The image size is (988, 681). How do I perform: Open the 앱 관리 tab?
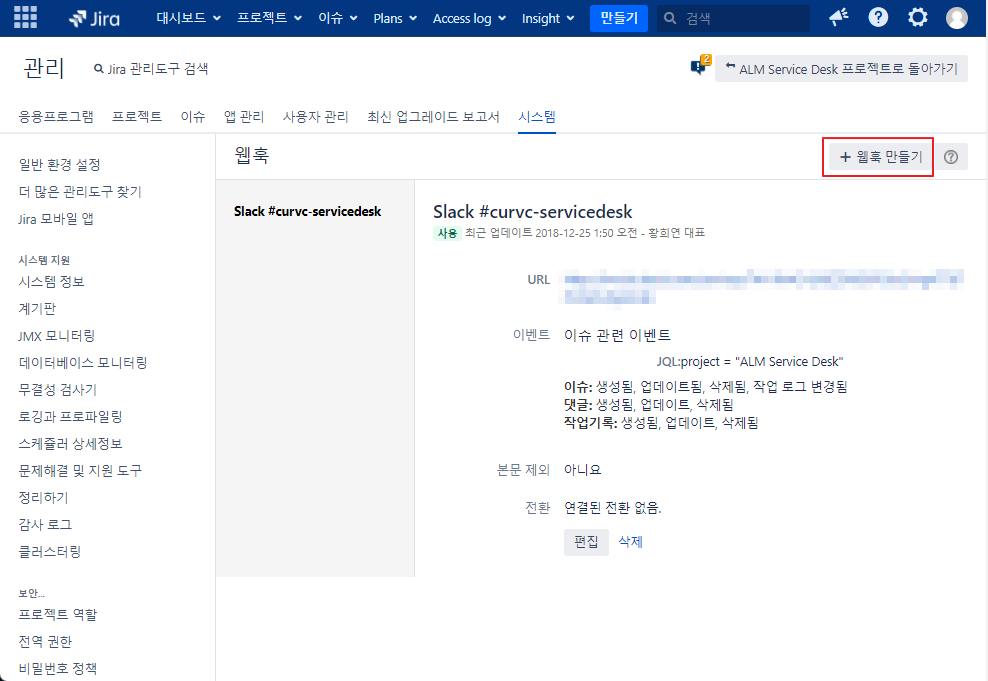pyautogui.click(x=244, y=117)
